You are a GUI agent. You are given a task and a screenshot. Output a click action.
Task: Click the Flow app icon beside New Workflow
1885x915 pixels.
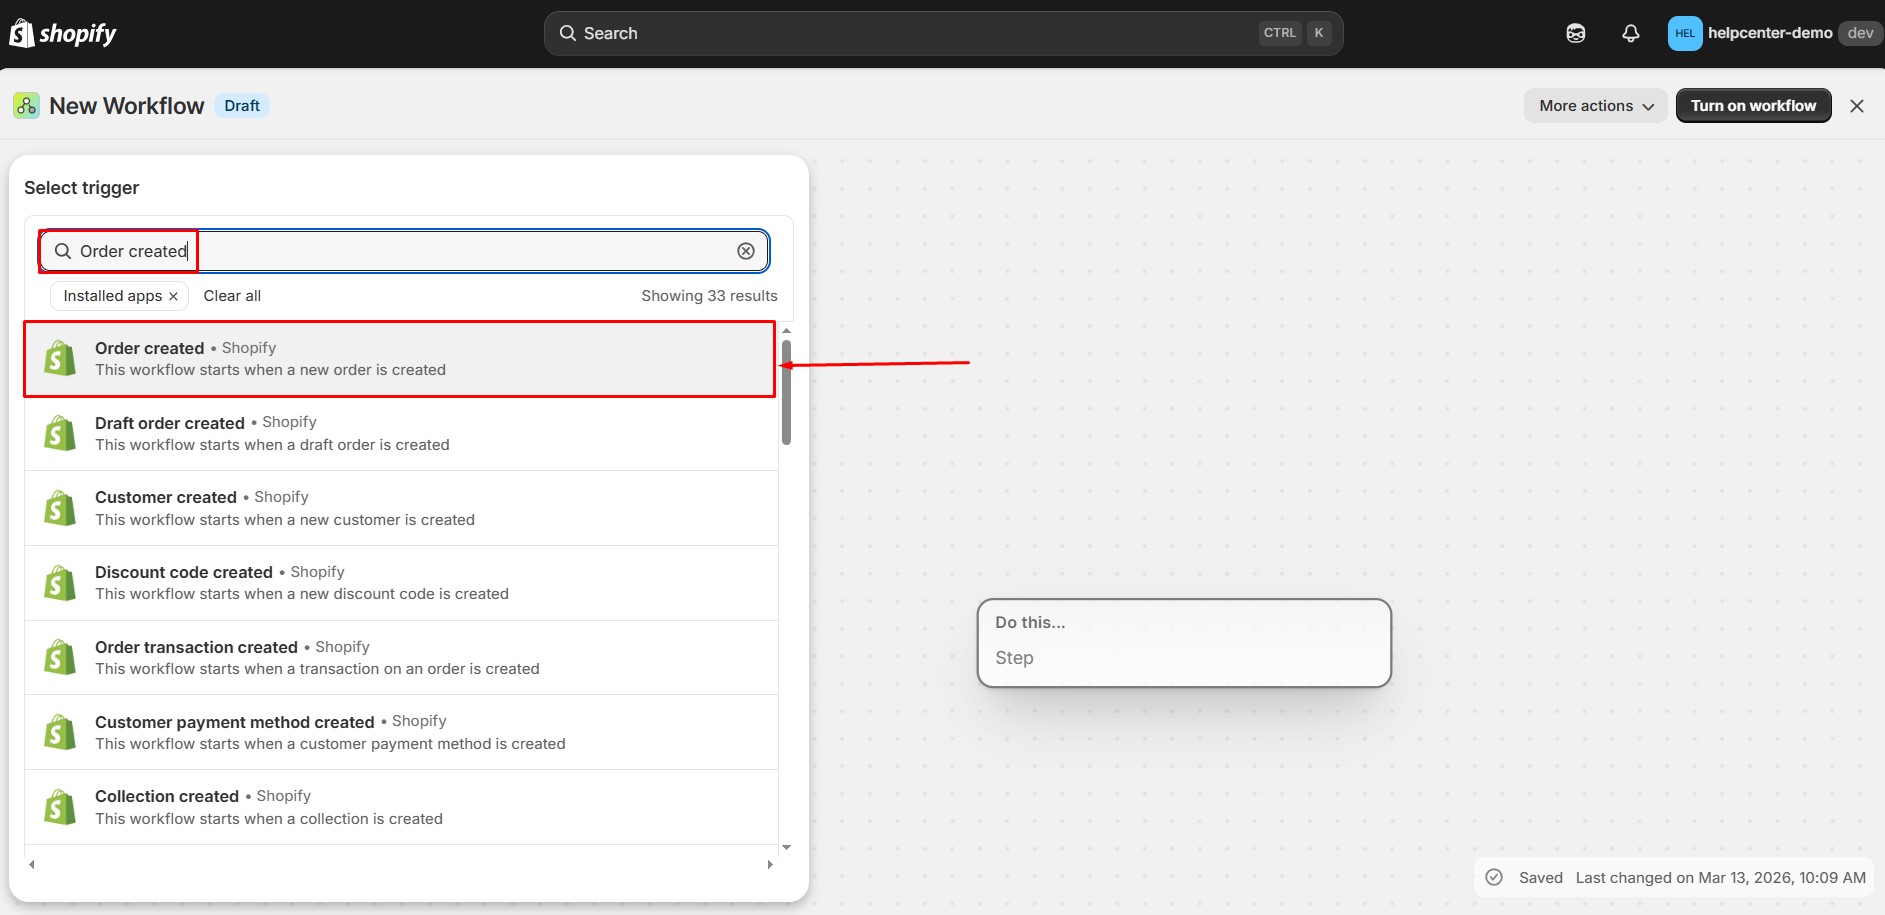[26, 105]
